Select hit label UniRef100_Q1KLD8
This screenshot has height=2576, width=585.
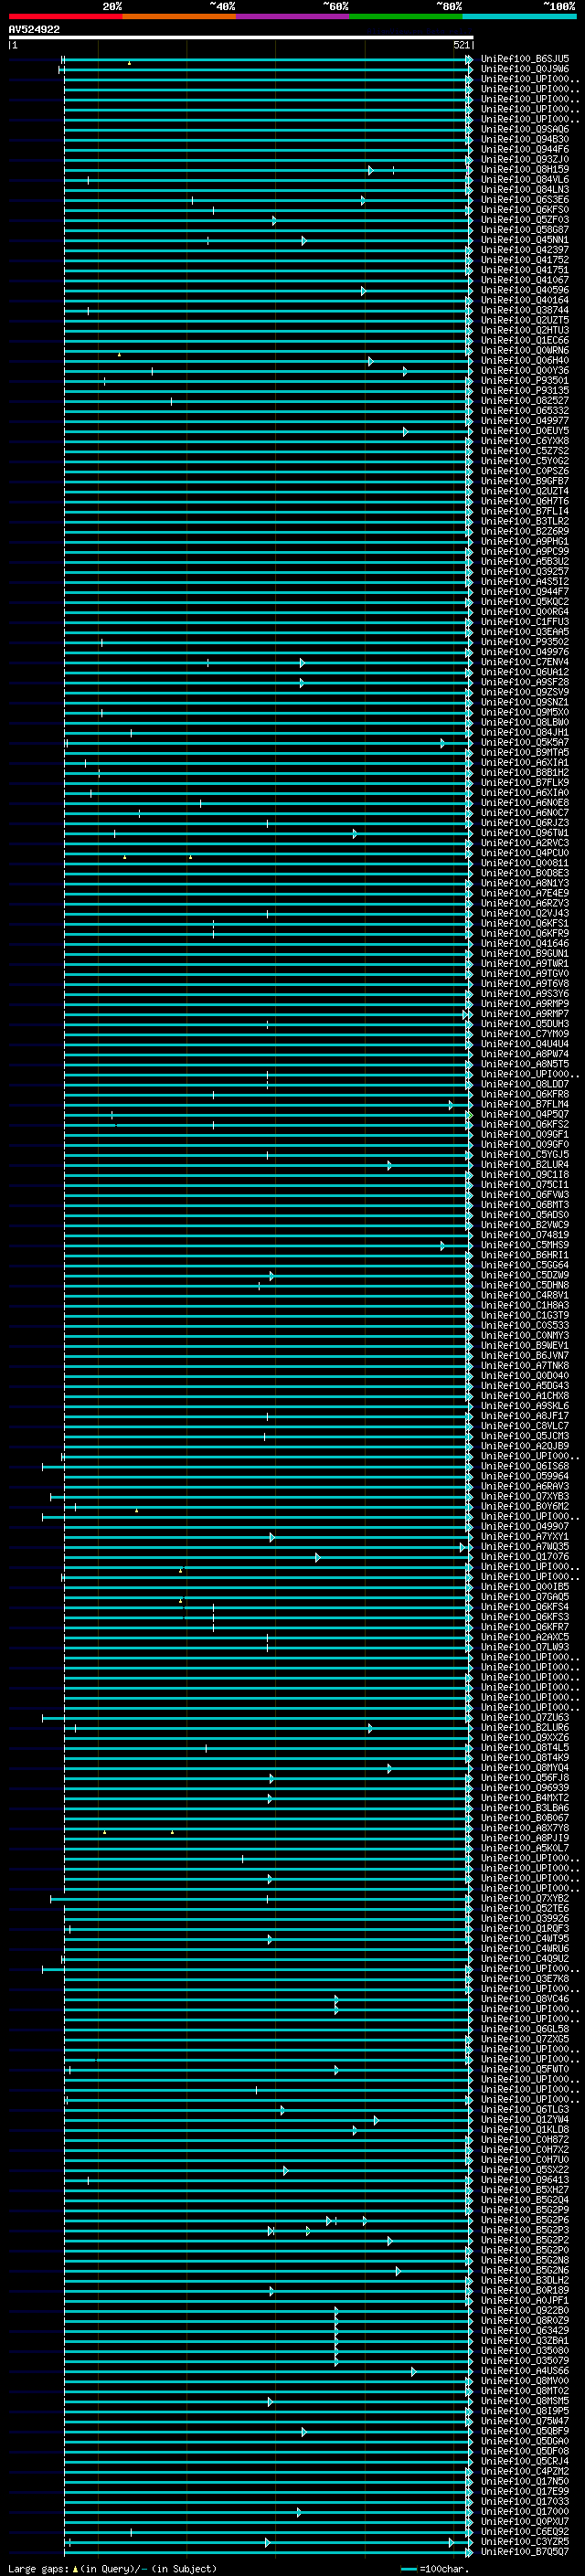pos(524,2129)
